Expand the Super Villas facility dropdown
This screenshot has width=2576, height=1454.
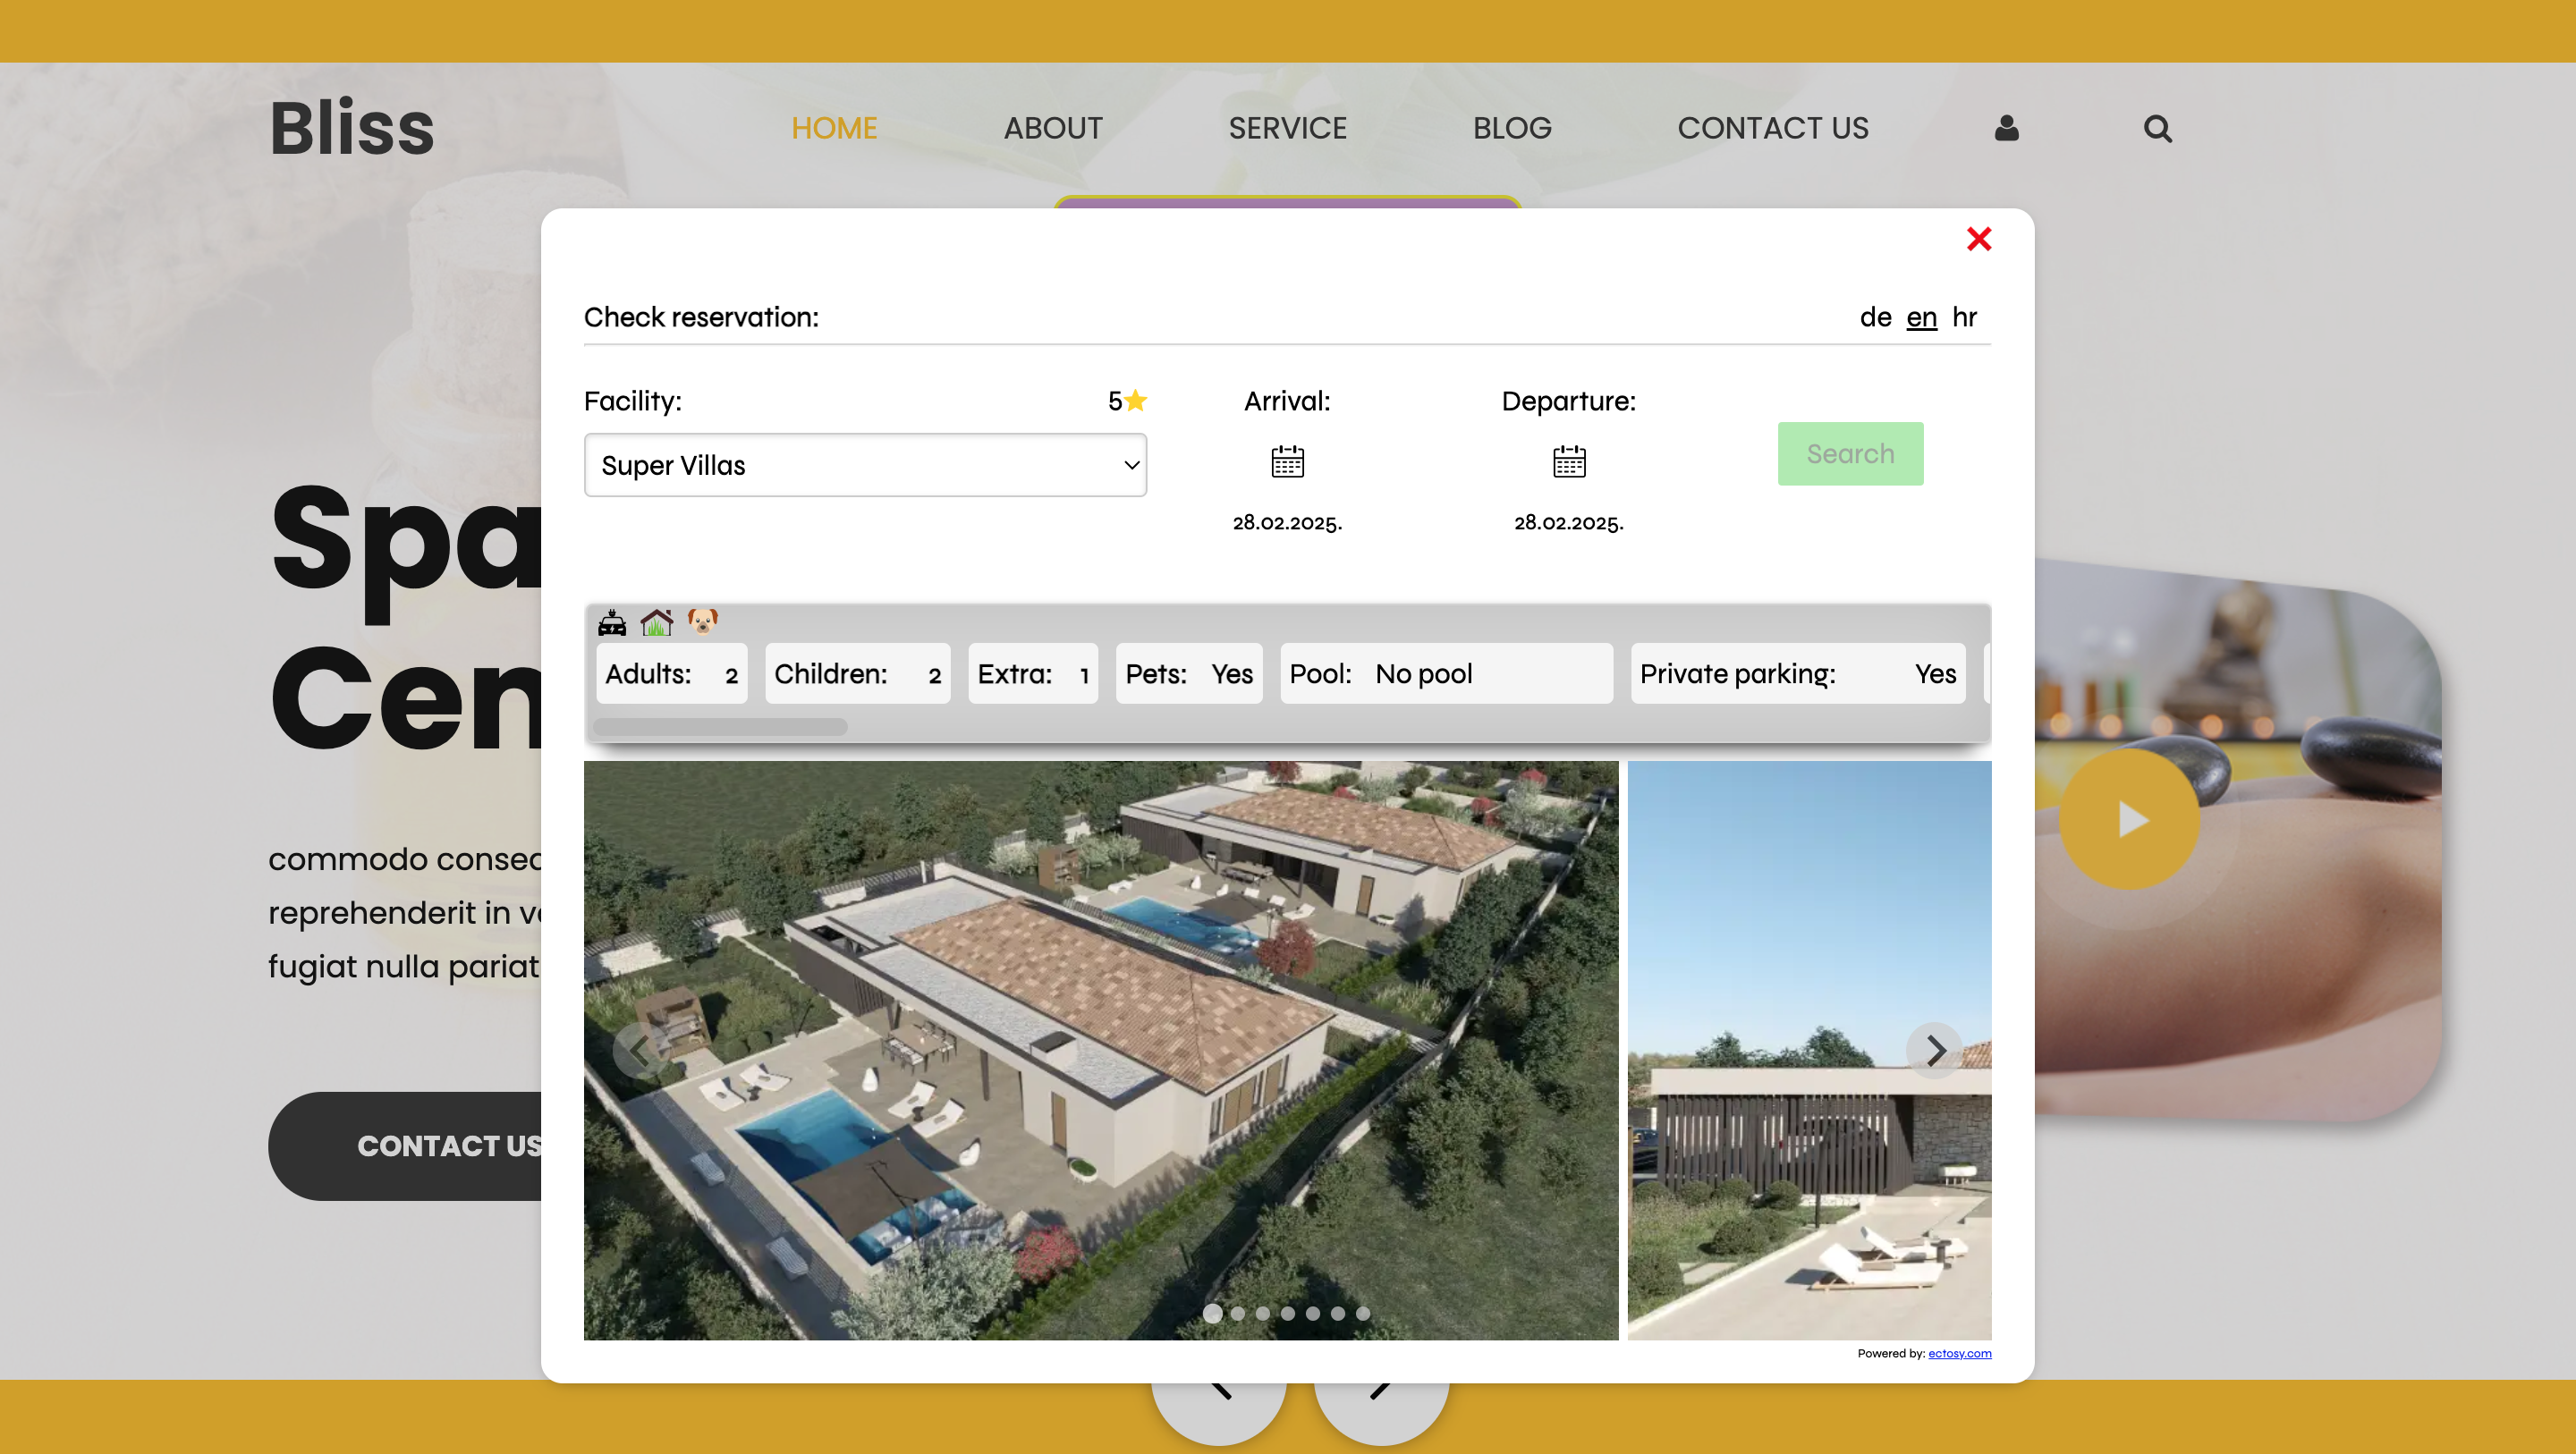coord(865,465)
